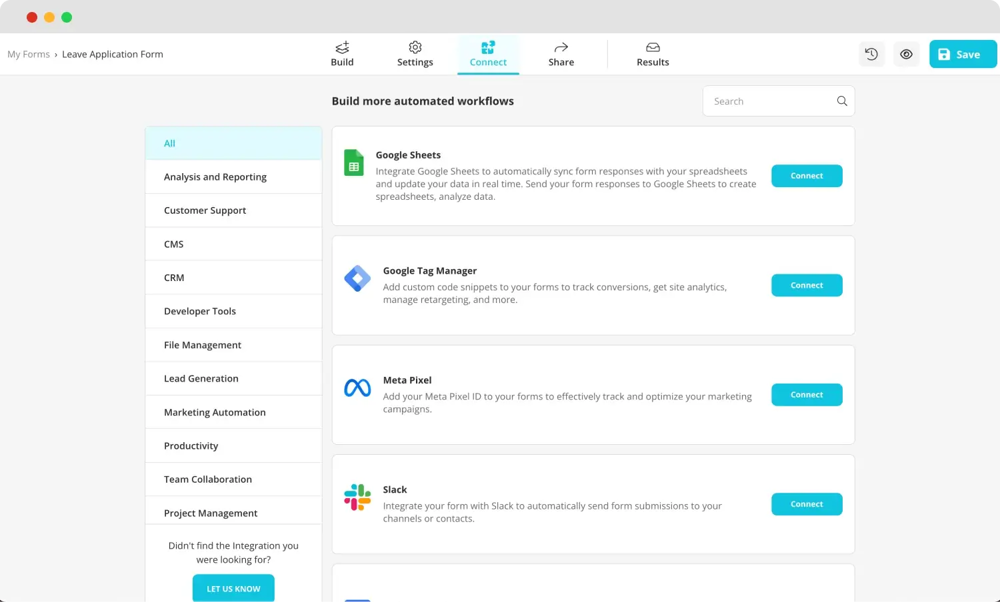Preview the form using the eye icon
1000x602 pixels.
click(x=906, y=54)
